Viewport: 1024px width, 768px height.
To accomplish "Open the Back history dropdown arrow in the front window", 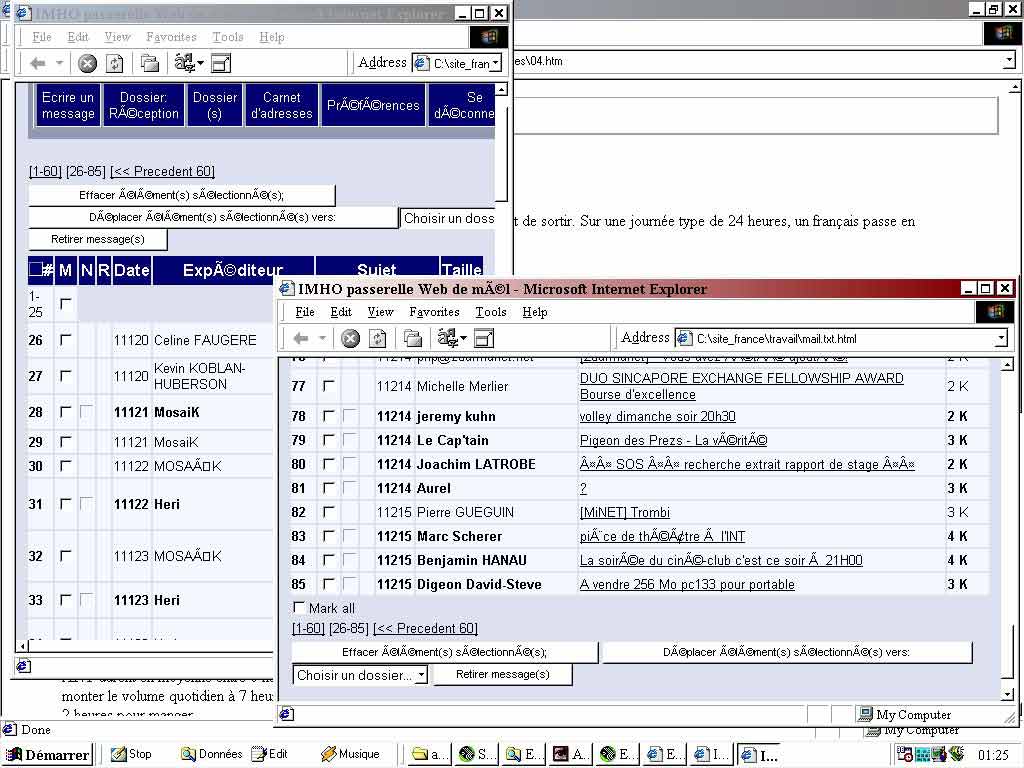I will [323, 338].
